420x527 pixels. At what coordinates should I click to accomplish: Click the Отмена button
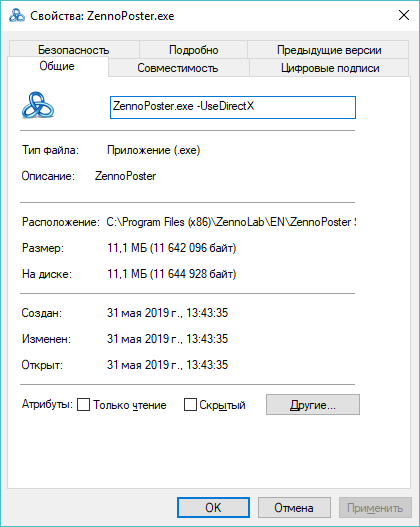click(294, 508)
